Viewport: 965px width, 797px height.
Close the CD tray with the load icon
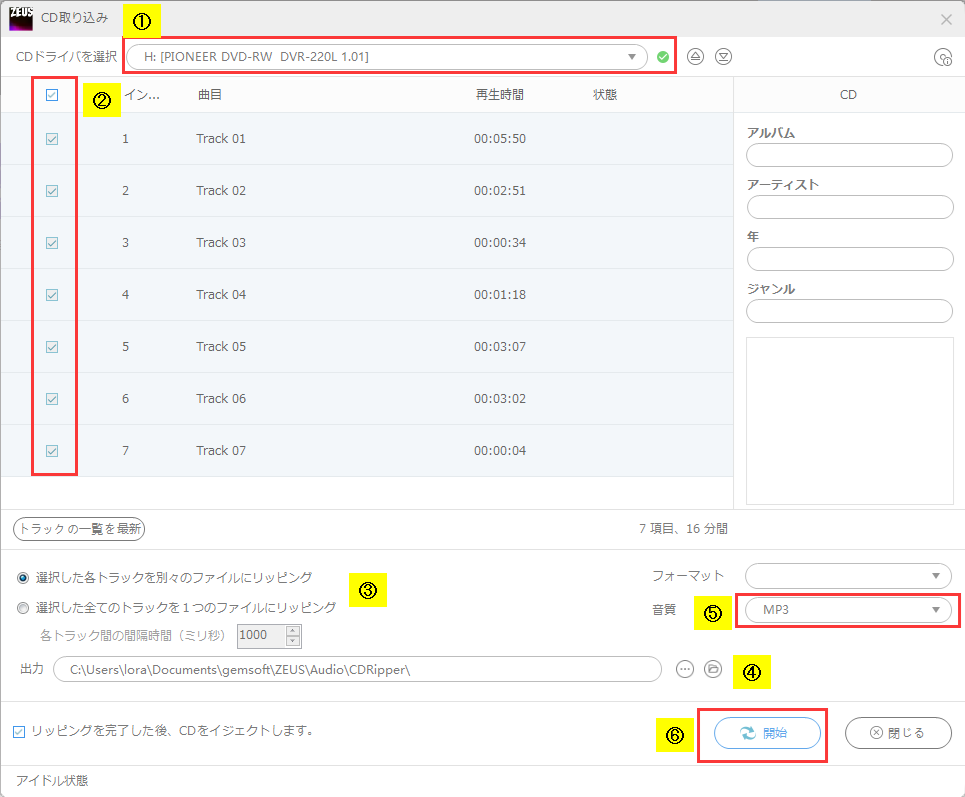click(723, 57)
